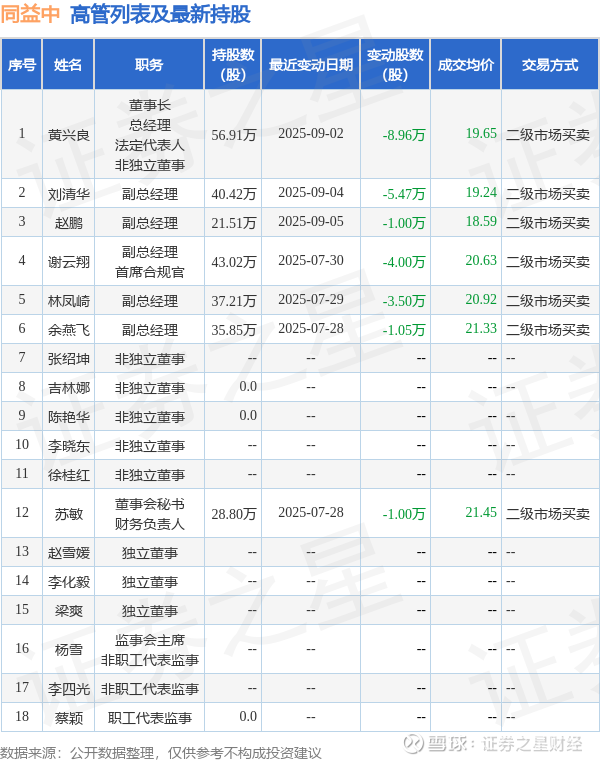This screenshot has width=600, height=762.
Task: Click average price 18.59
Action: (x=481, y=222)
